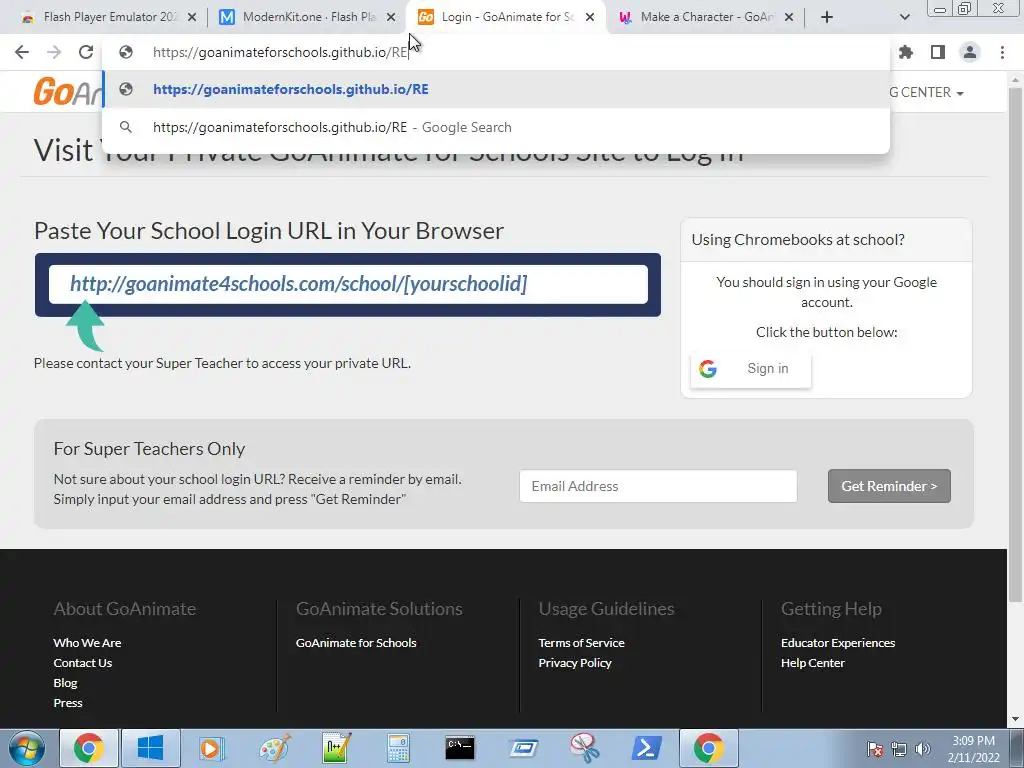Click 'Using Chromebooks at school?' heading

tap(798, 240)
